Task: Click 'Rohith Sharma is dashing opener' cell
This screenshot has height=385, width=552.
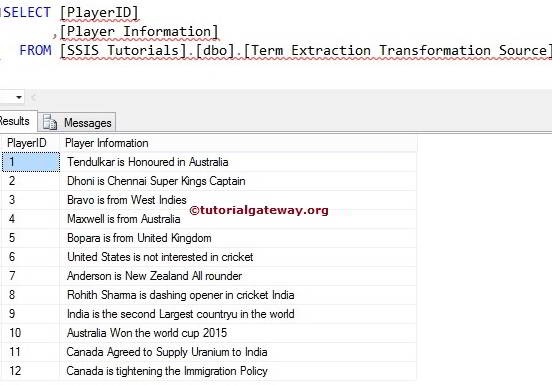Action: point(238,295)
